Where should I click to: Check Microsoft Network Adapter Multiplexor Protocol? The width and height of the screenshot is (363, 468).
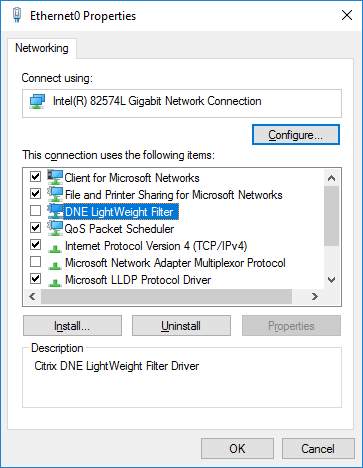click(x=35, y=262)
